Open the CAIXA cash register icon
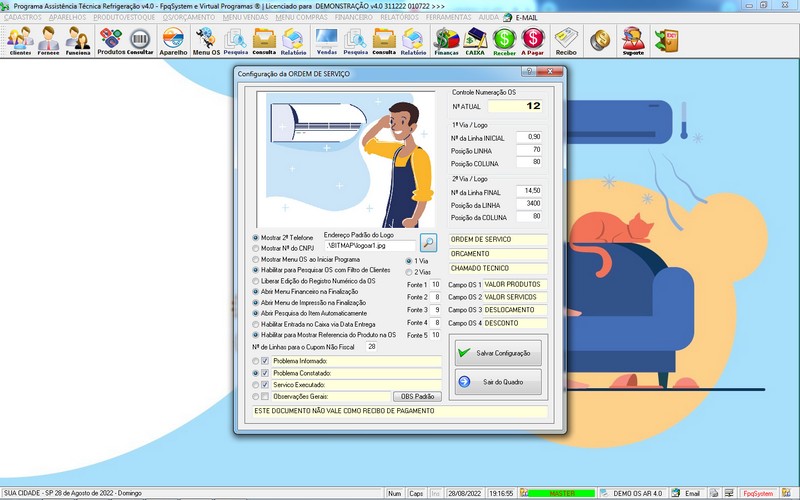 (x=475, y=40)
